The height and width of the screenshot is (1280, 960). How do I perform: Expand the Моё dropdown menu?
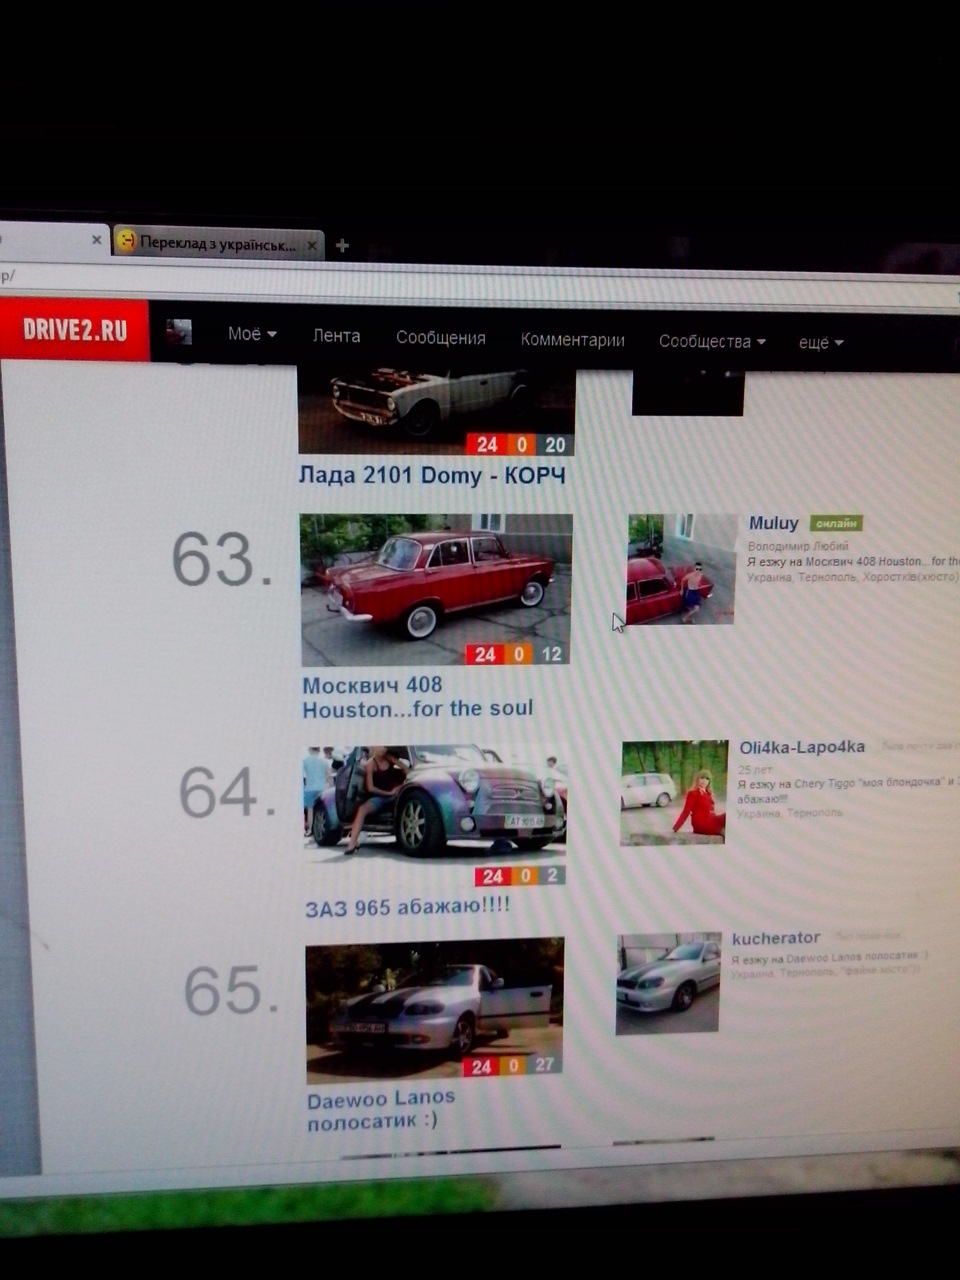click(252, 334)
